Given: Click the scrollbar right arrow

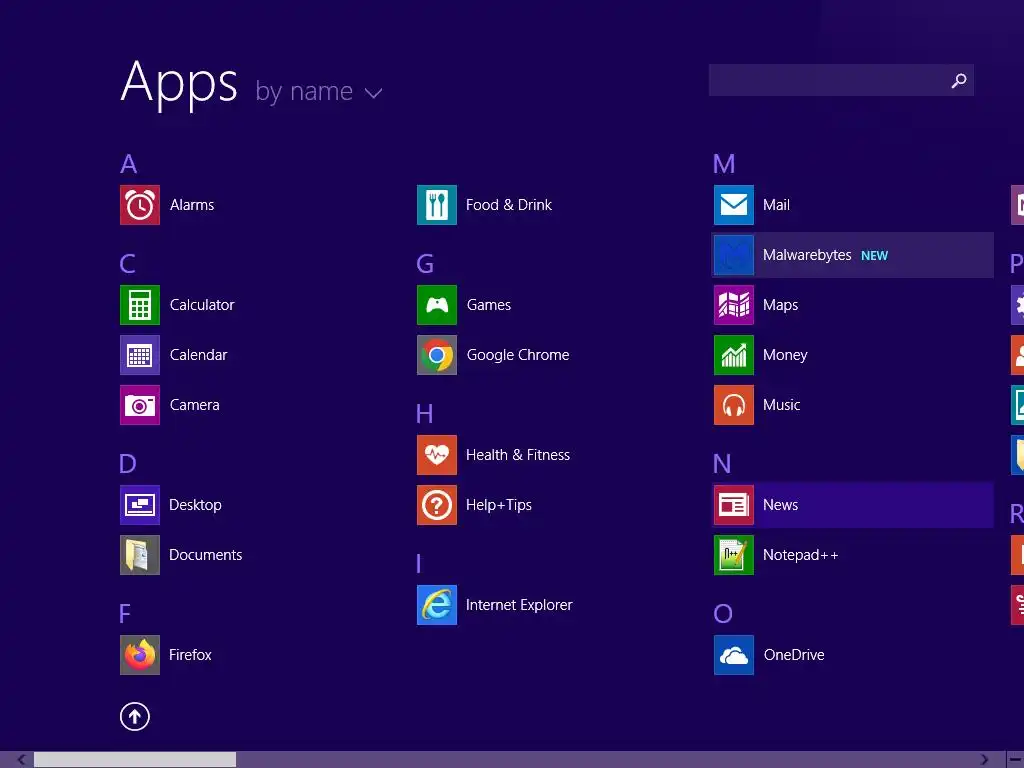Looking at the screenshot, I should pyautogui.click(x=984, y=760).
